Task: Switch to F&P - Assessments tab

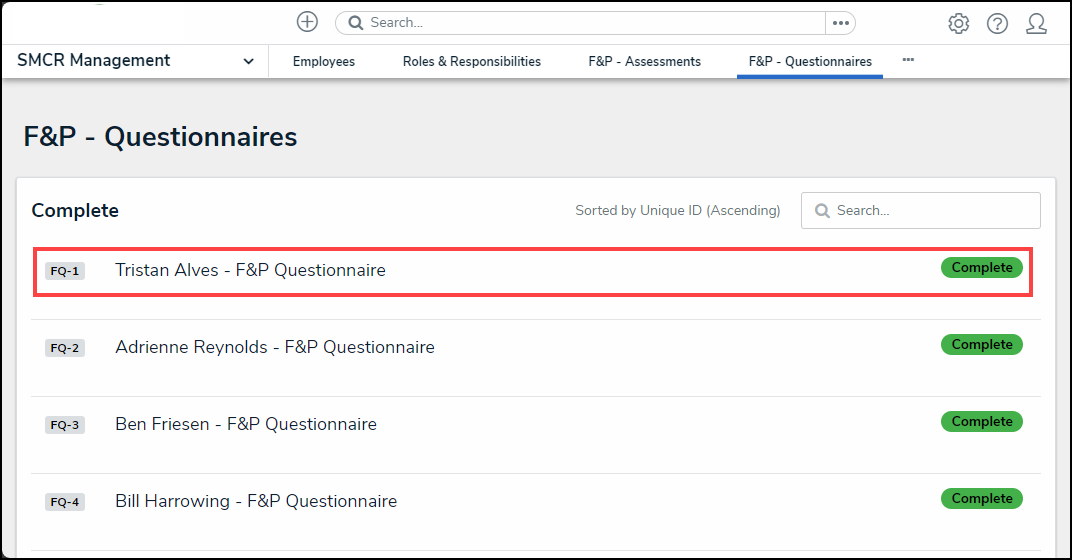Action: [645, 62]
